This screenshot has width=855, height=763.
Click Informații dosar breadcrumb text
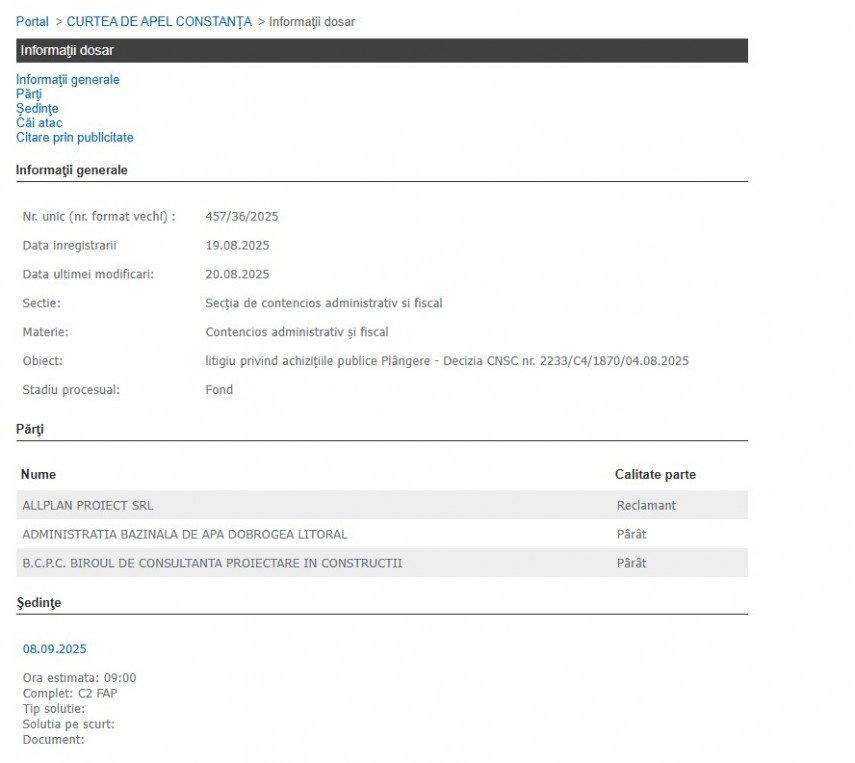coord(312,22)
